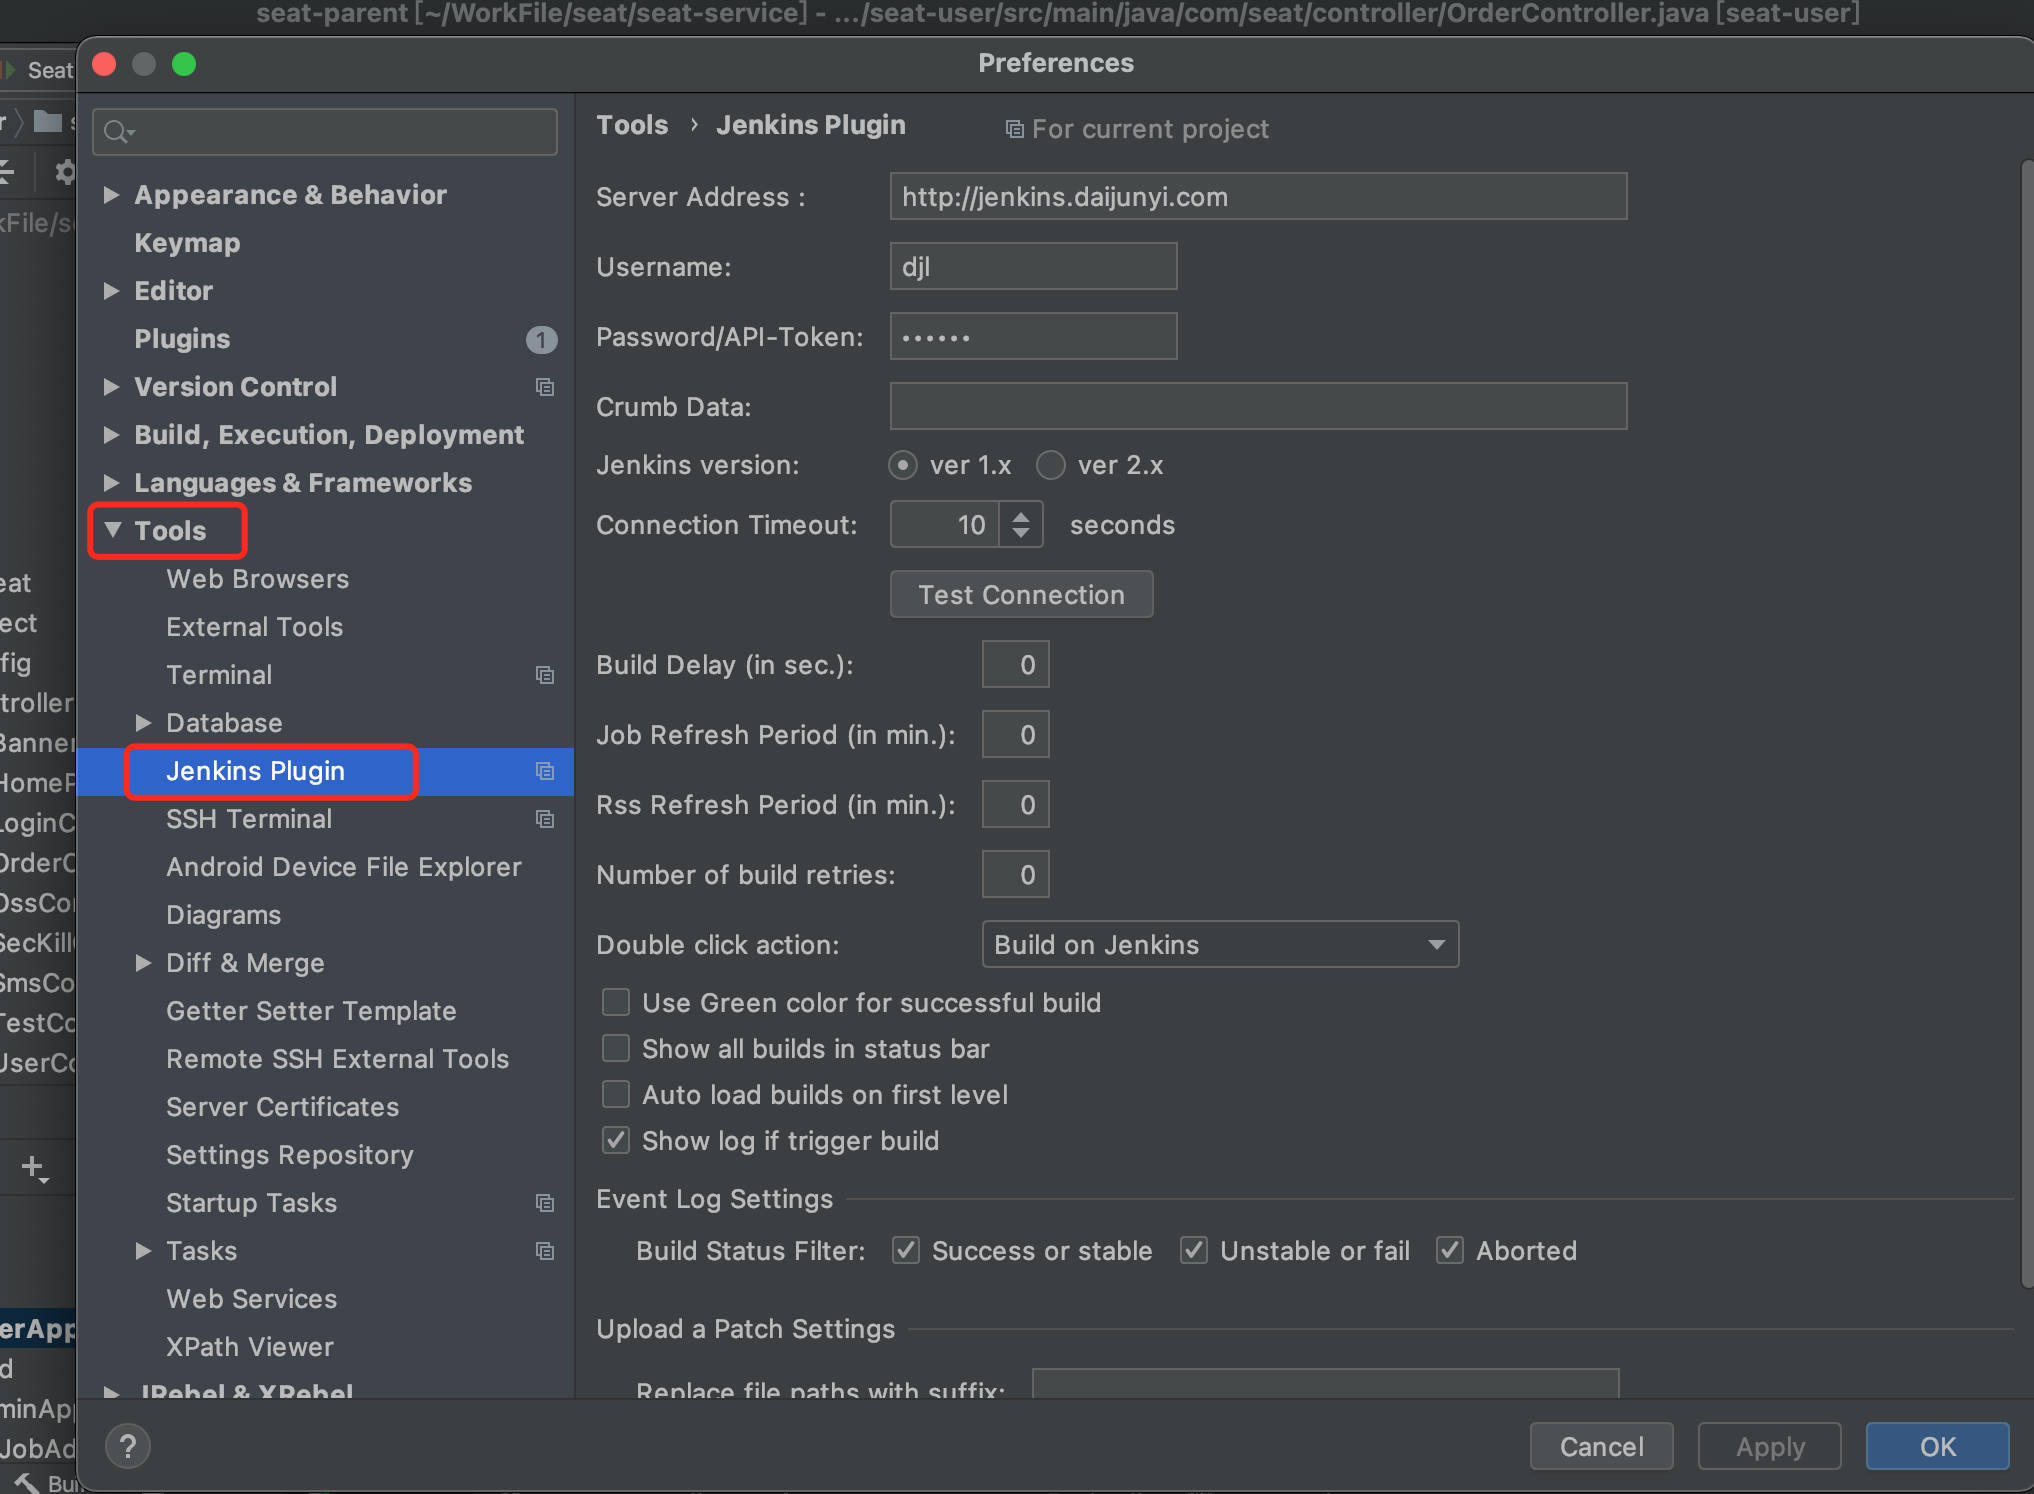This screenshot has height=1494, width=2034.
Task: Open the Double click action dropdown
Action: [x=1220, y=944]
